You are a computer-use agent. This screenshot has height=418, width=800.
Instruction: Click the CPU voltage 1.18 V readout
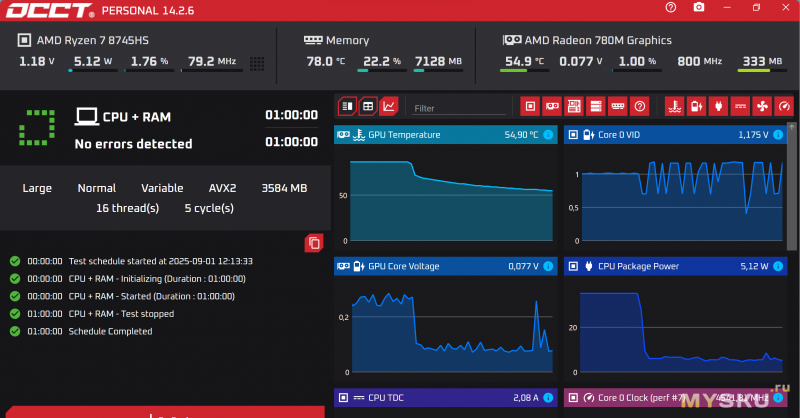click(37, 61)
